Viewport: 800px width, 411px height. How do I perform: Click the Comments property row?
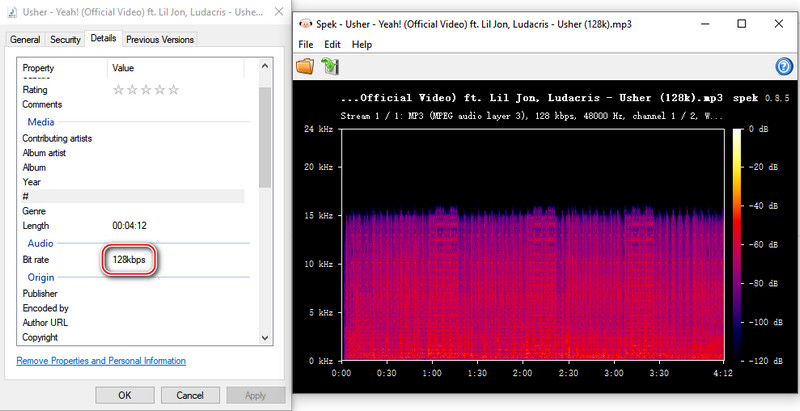point(132,104)
